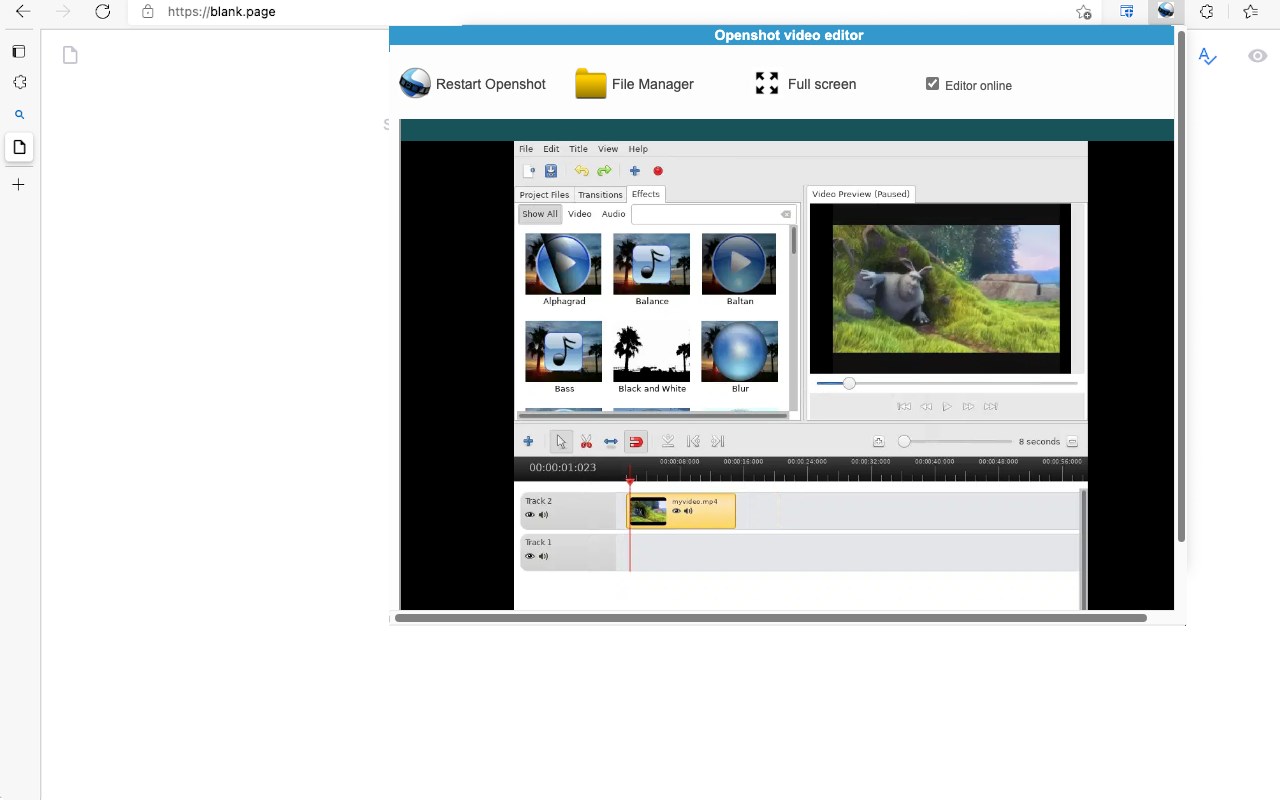1280x800 pixels.
Task: Click the File Manager label
Action: pos(653,84)
